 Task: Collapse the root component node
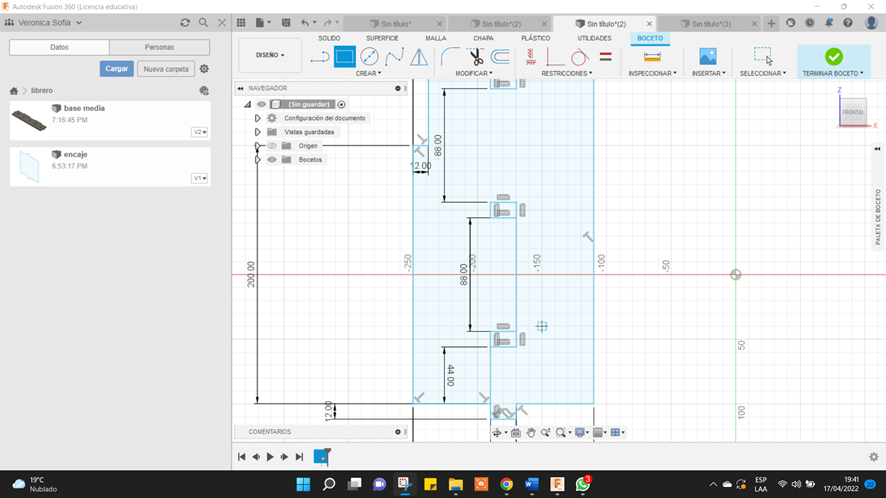point(247,104)
